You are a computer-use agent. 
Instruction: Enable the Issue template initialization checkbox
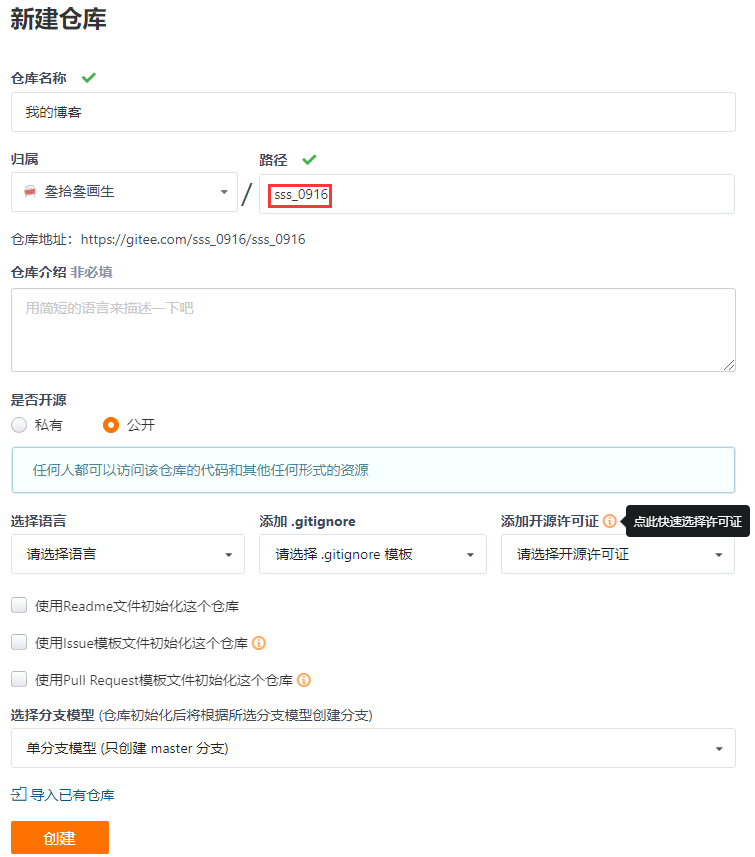pos(19,642)
